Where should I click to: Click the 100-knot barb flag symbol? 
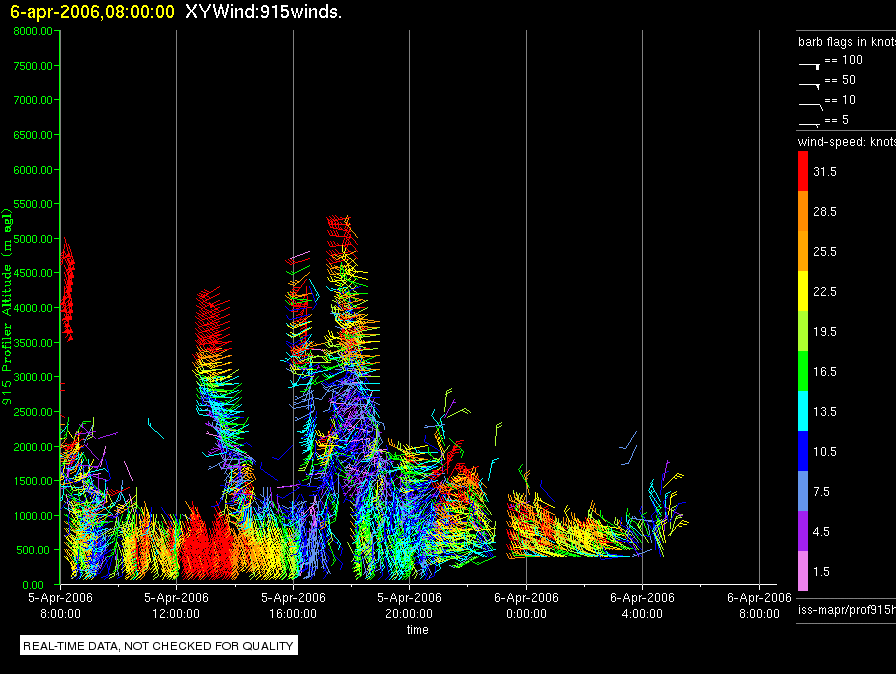(809, 62)
